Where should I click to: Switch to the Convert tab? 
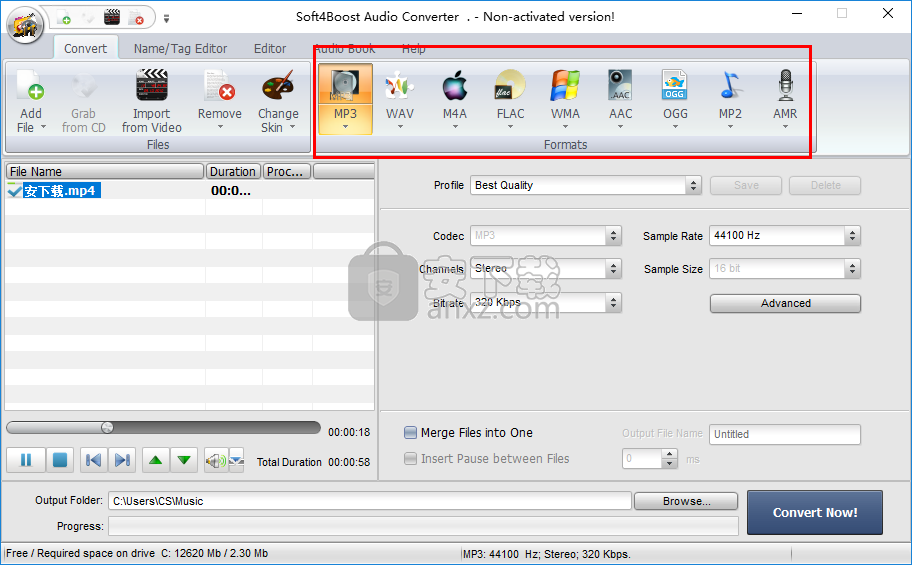[x=86, y=48]
